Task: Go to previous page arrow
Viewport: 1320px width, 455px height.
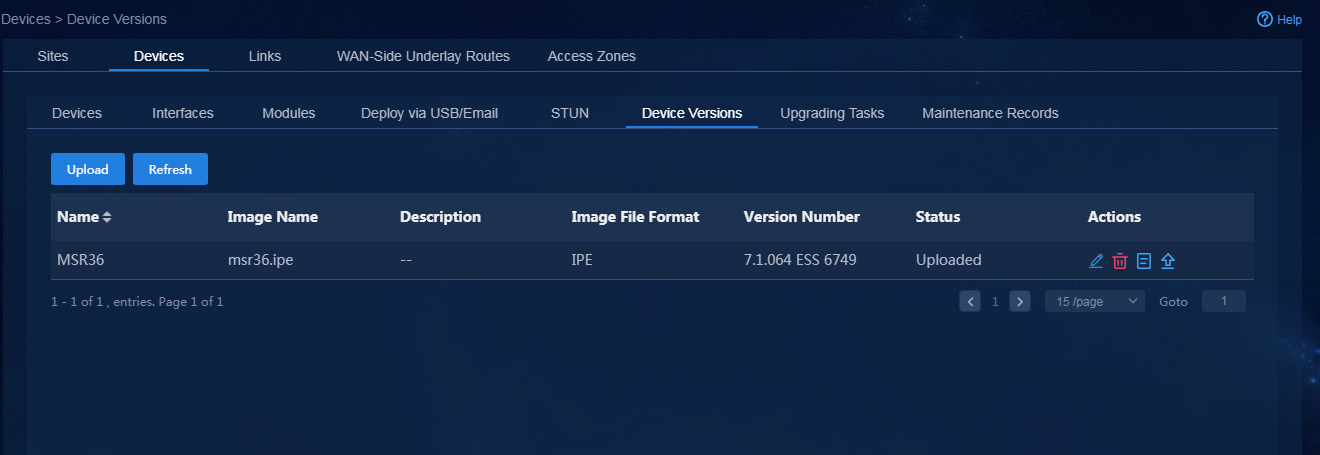Action: coord(970,301)
